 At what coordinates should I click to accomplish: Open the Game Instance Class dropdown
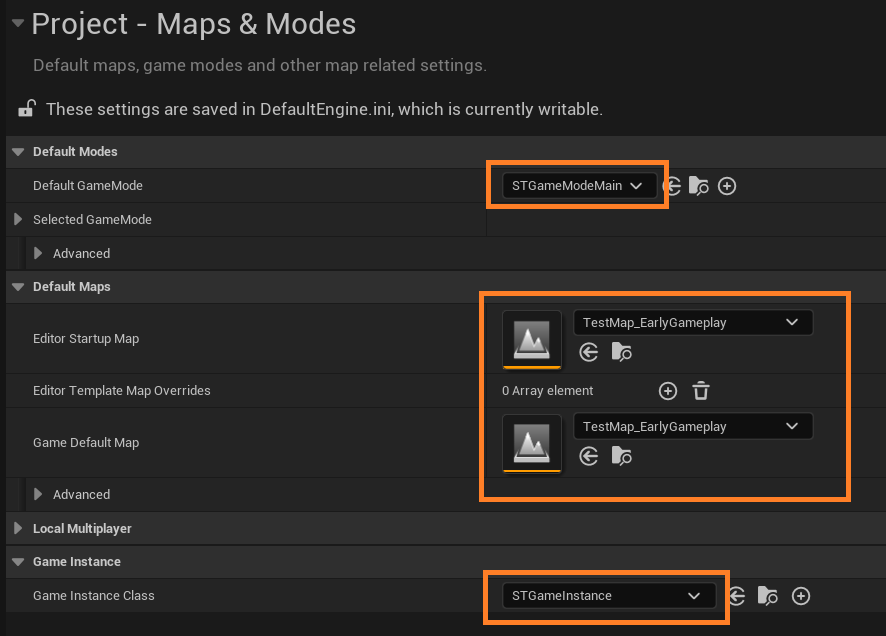pyautogui.click(x=608, y=596)
